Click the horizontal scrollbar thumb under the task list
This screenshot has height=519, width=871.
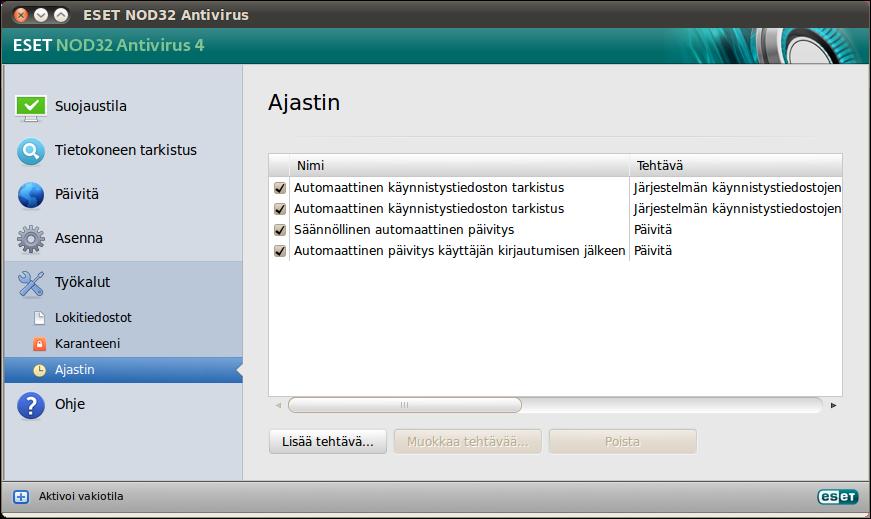coord(405,405)
